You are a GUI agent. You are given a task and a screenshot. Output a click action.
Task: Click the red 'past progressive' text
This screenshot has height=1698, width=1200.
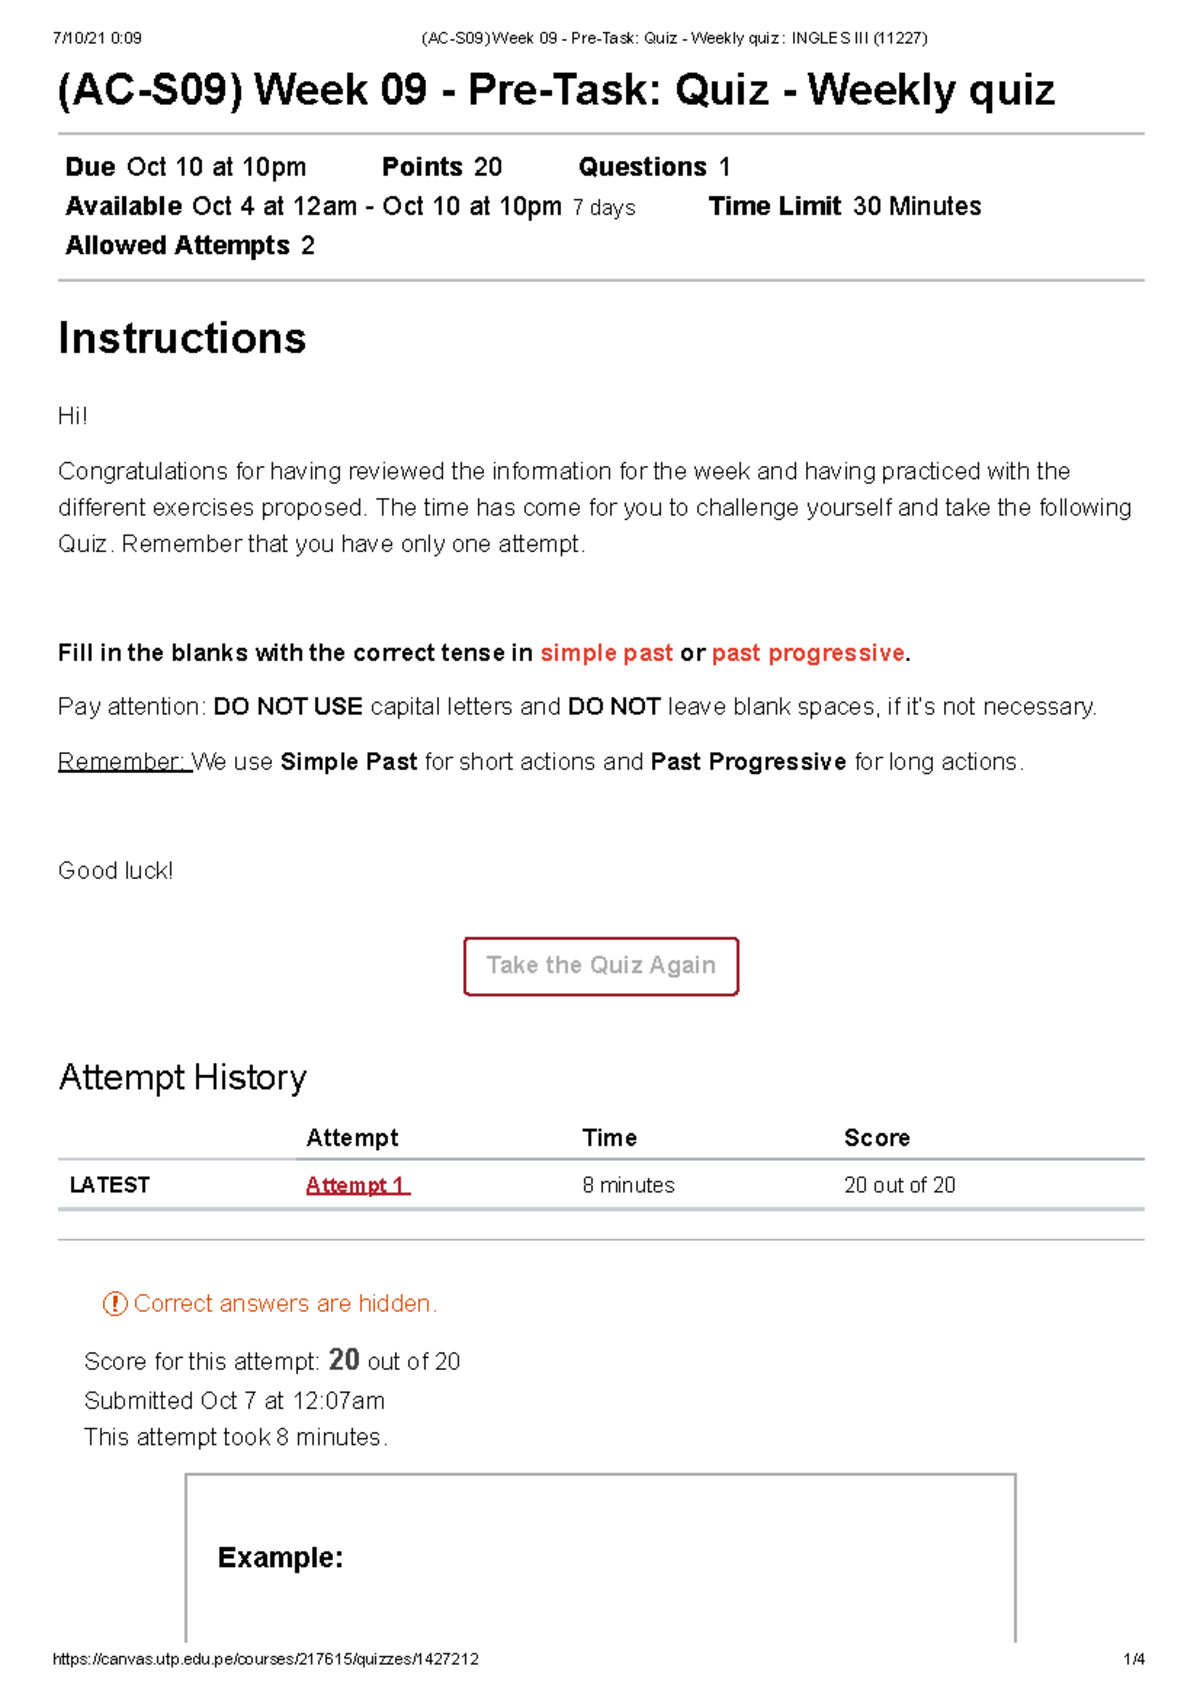[808, 653]
